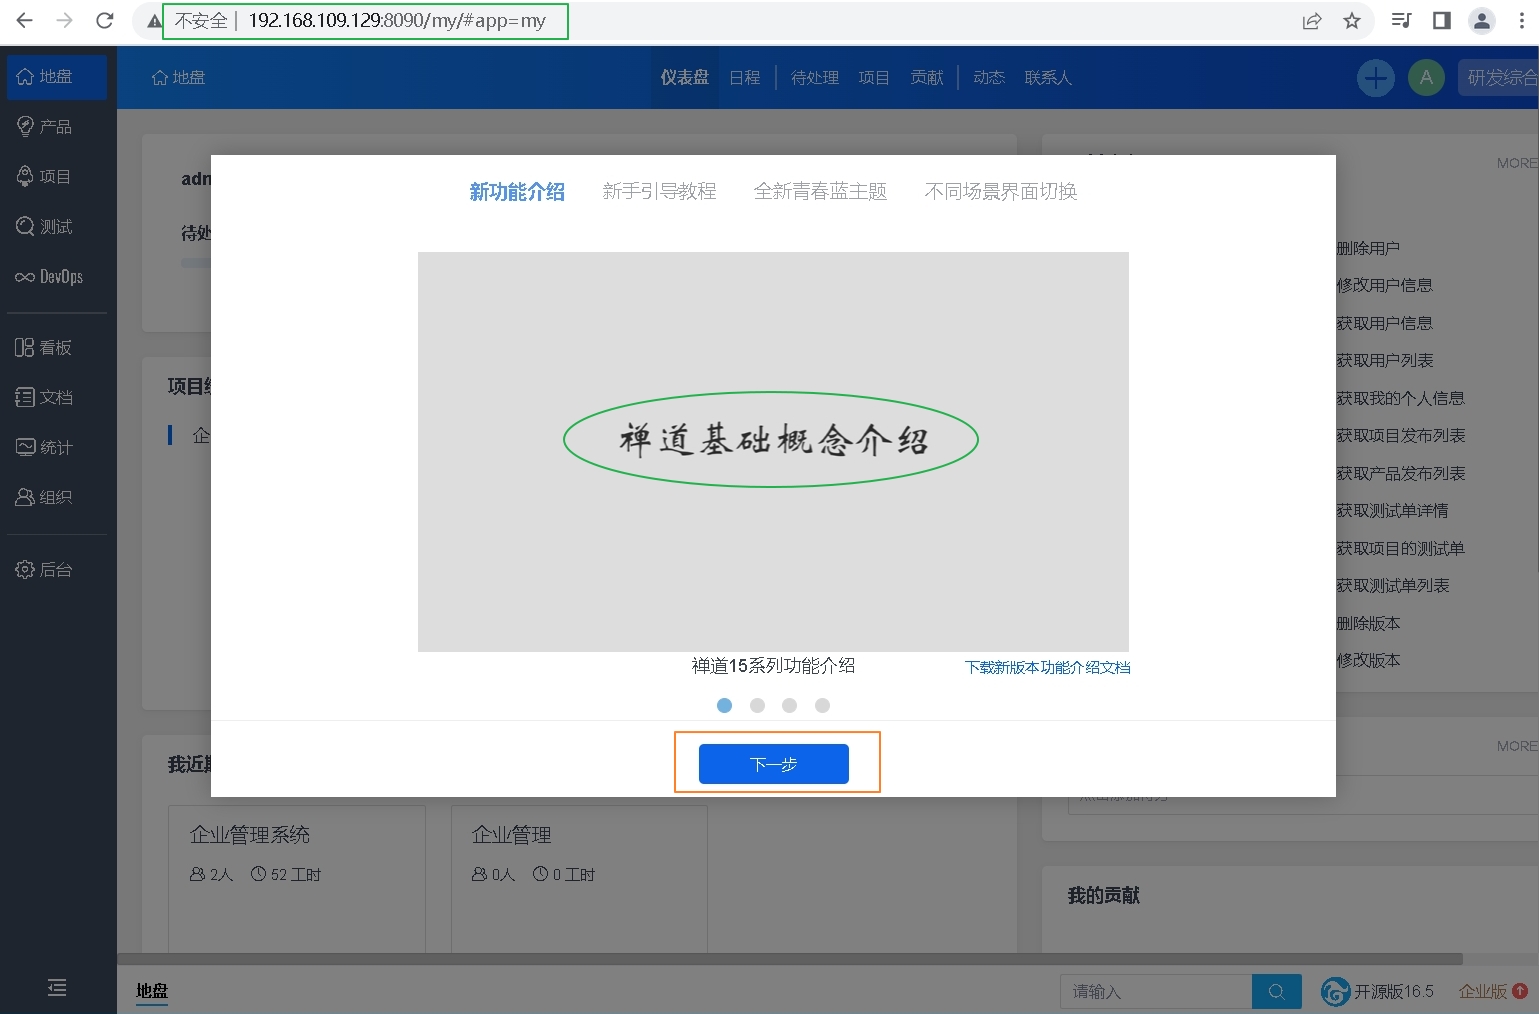Open the browser profile avatar
The image size is (1539, 1014).
click(x=1482, y=21)
